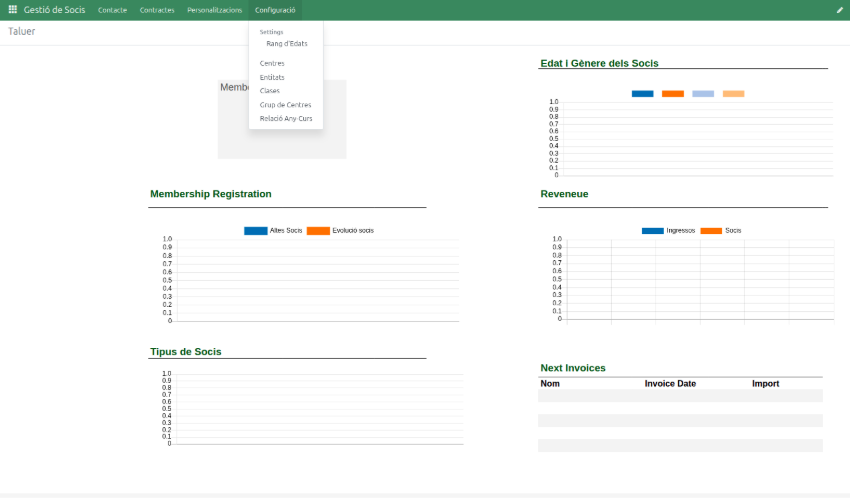Click the Gestió de Socis app title
This screenshot has width=850, height=498.
point(54,10)
